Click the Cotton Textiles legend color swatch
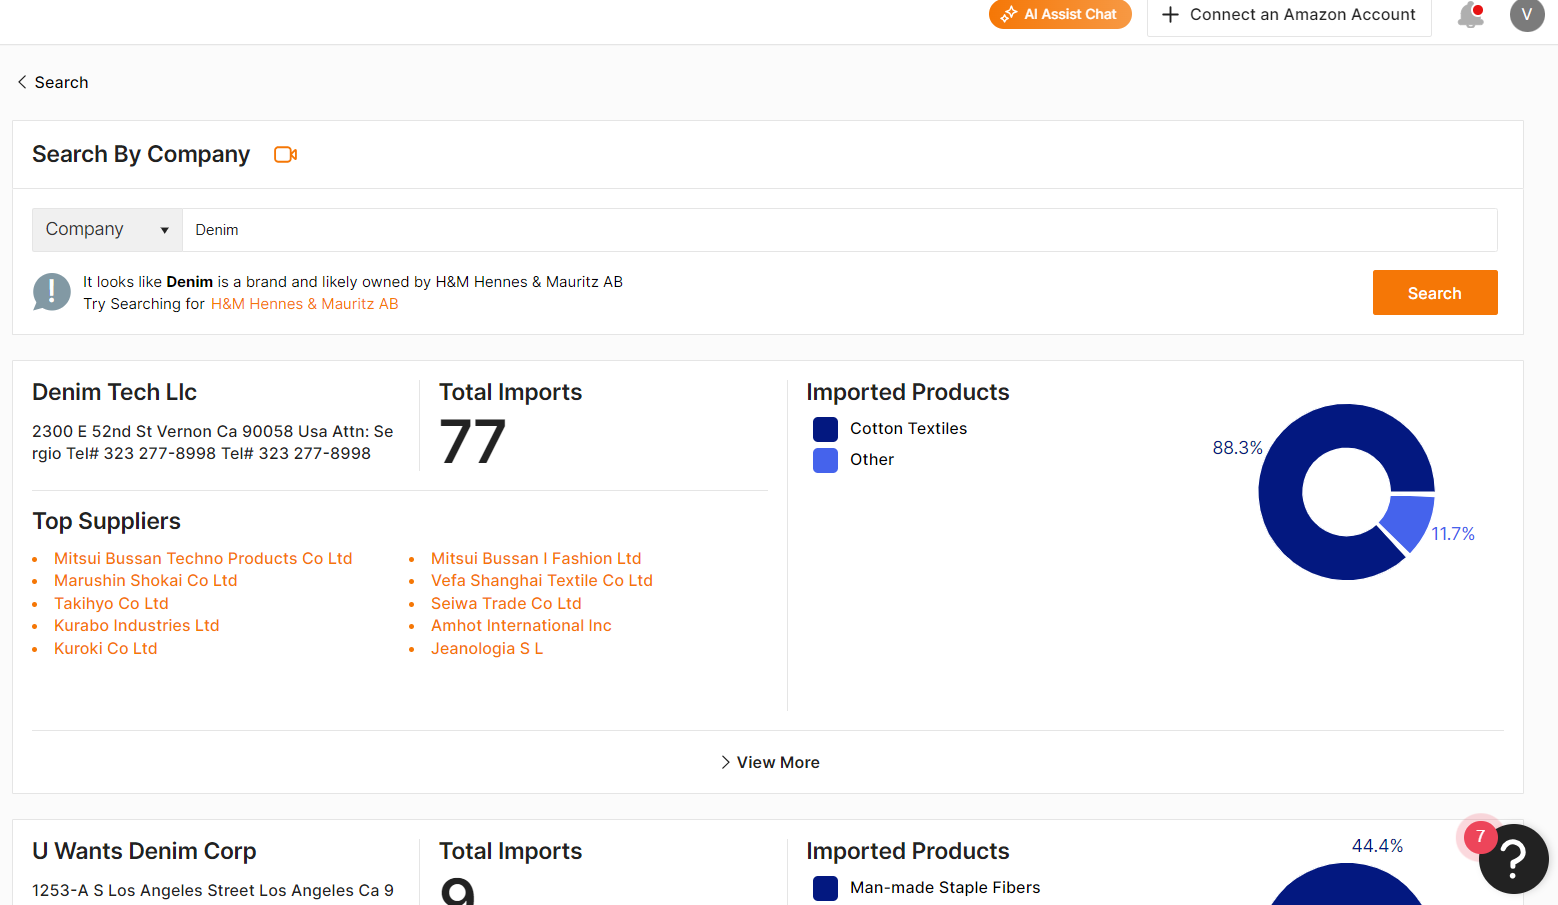 [x=825, y=429]
